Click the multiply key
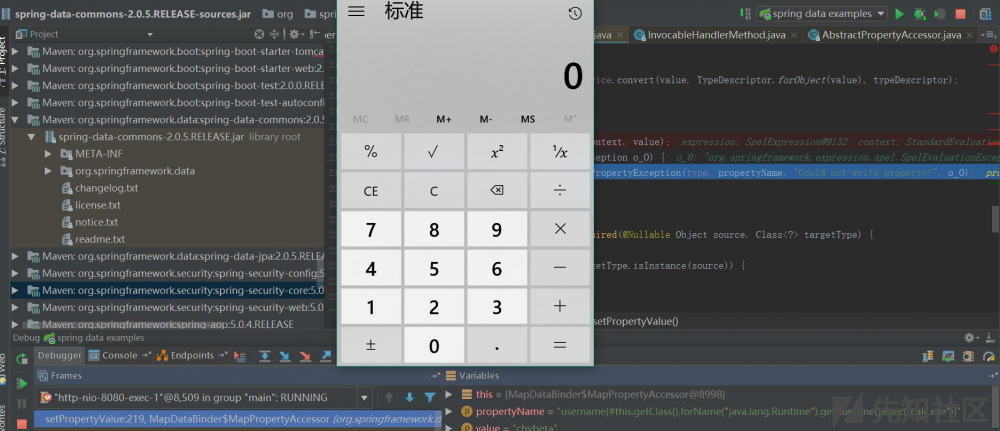The width and height of the screenshot is (1000, 431). click(x=560, y=230)
